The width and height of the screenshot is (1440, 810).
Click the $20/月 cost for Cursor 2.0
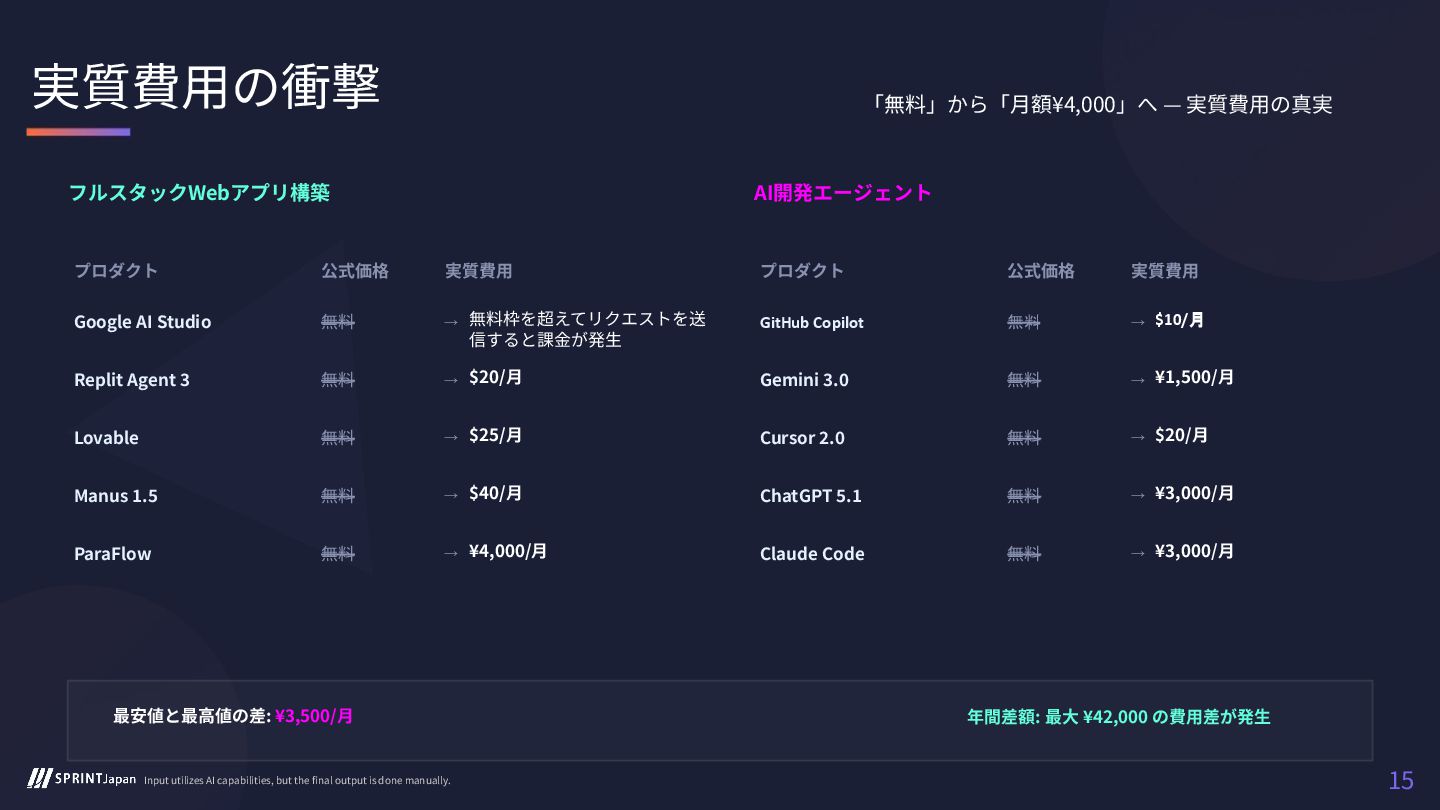click(x=1181, y=435)
